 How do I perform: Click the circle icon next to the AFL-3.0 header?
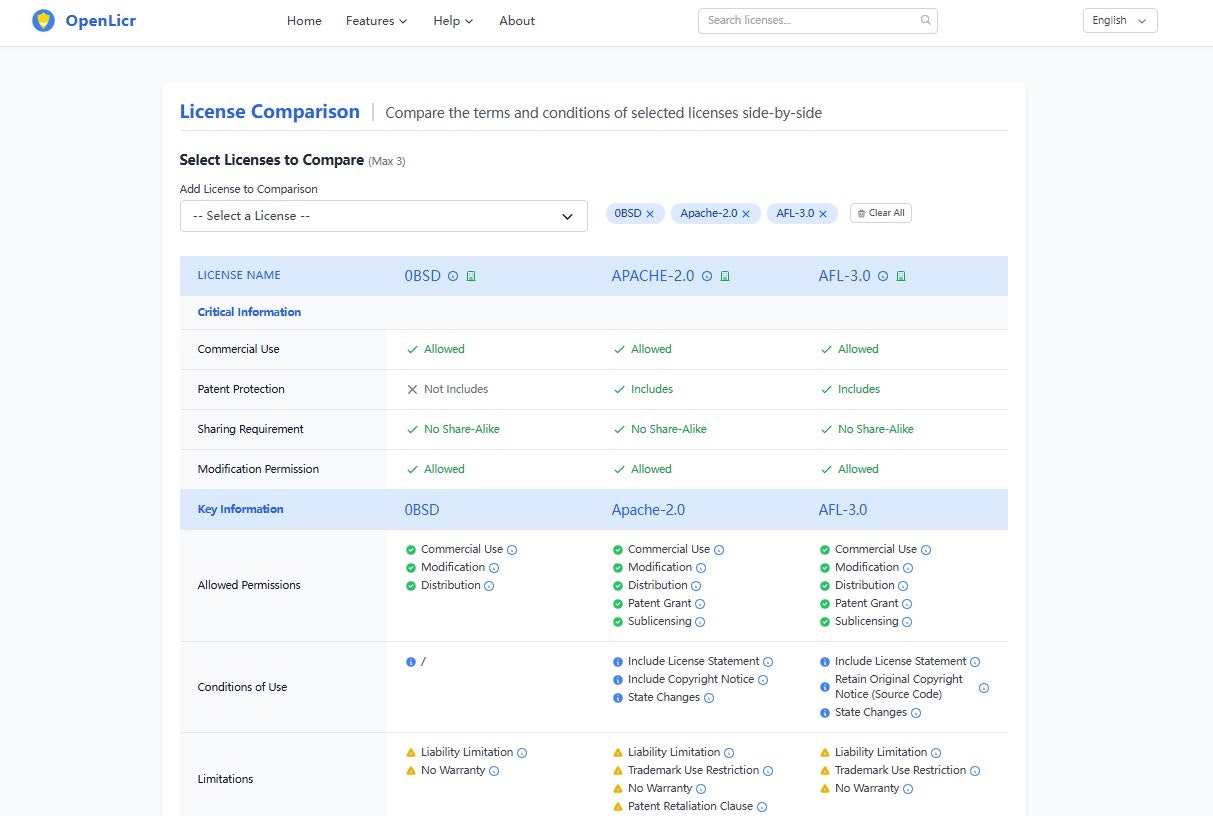[883, 276]
